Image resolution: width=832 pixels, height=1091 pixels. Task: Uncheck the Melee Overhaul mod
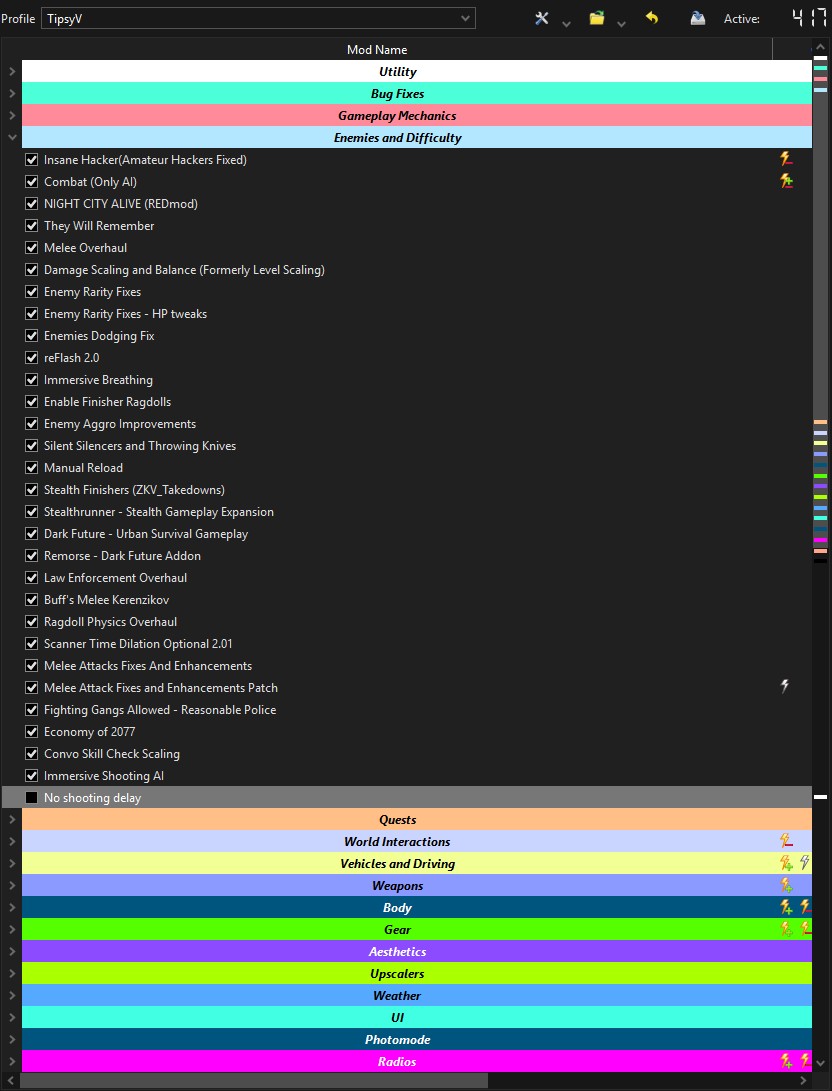31,248
